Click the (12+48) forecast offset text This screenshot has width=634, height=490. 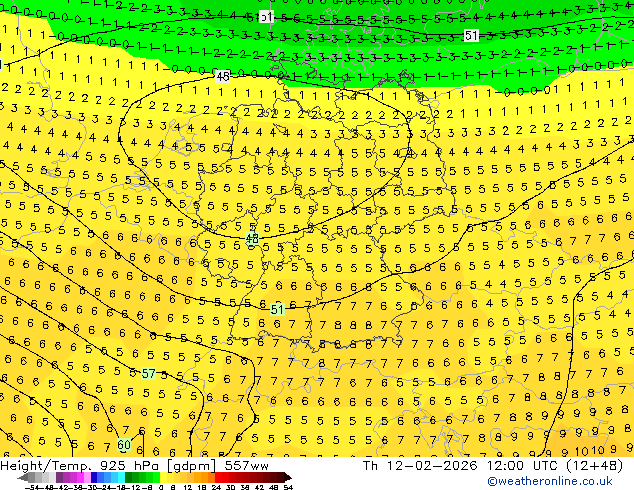(x=592, y=466)
